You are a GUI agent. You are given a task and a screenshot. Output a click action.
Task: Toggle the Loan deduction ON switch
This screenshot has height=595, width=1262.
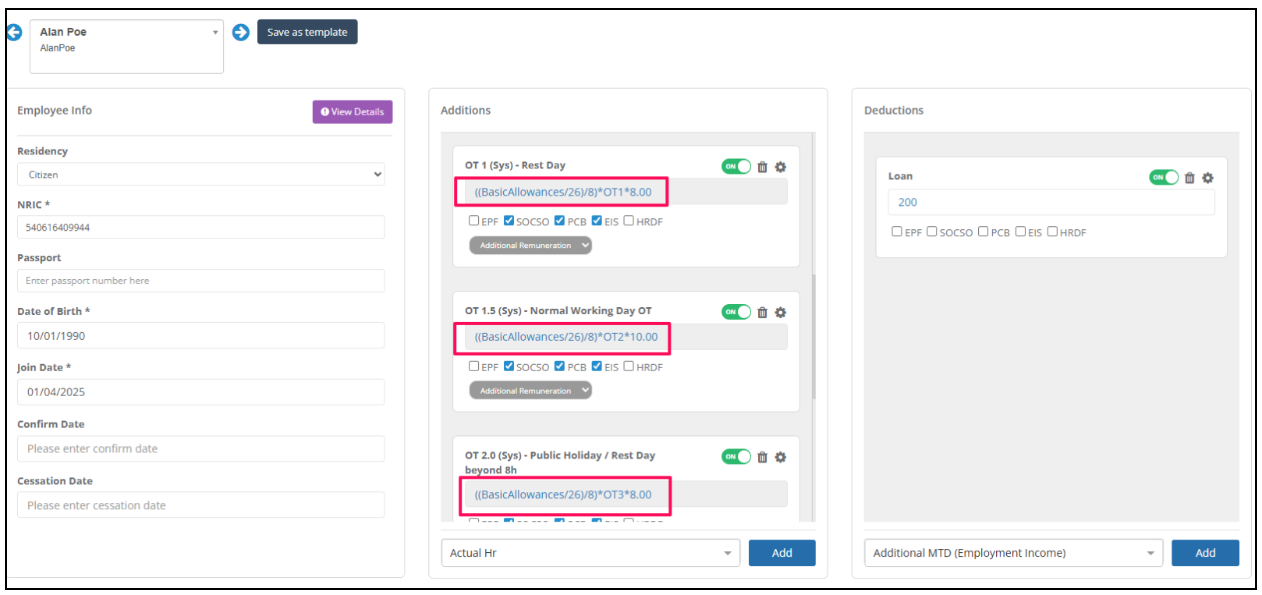[x=1164, y=177]
